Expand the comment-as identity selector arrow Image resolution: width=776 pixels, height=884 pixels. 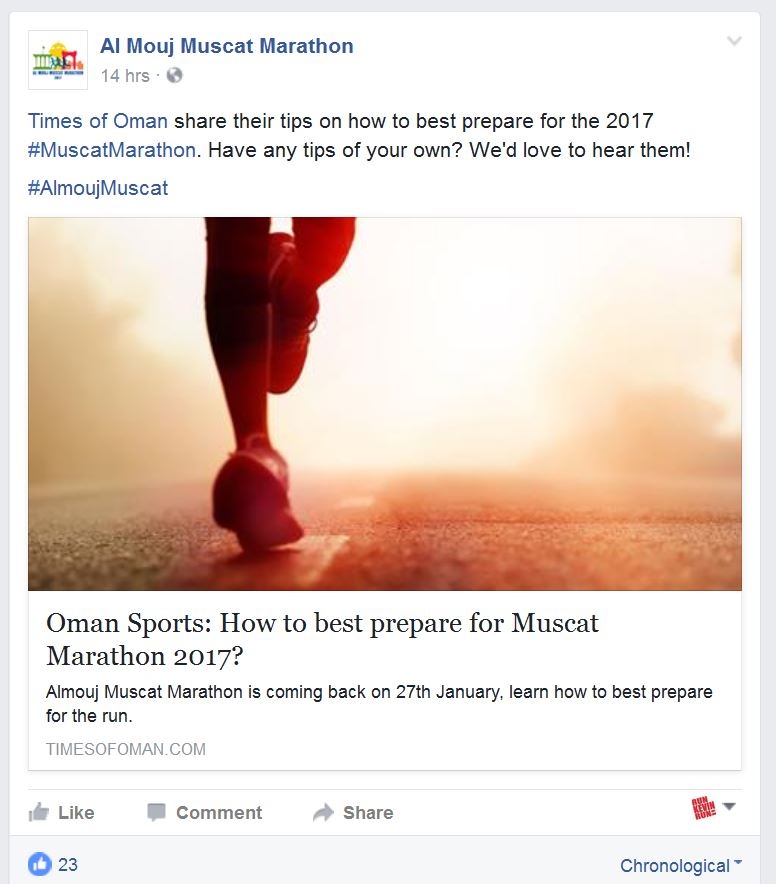[729, 806]
